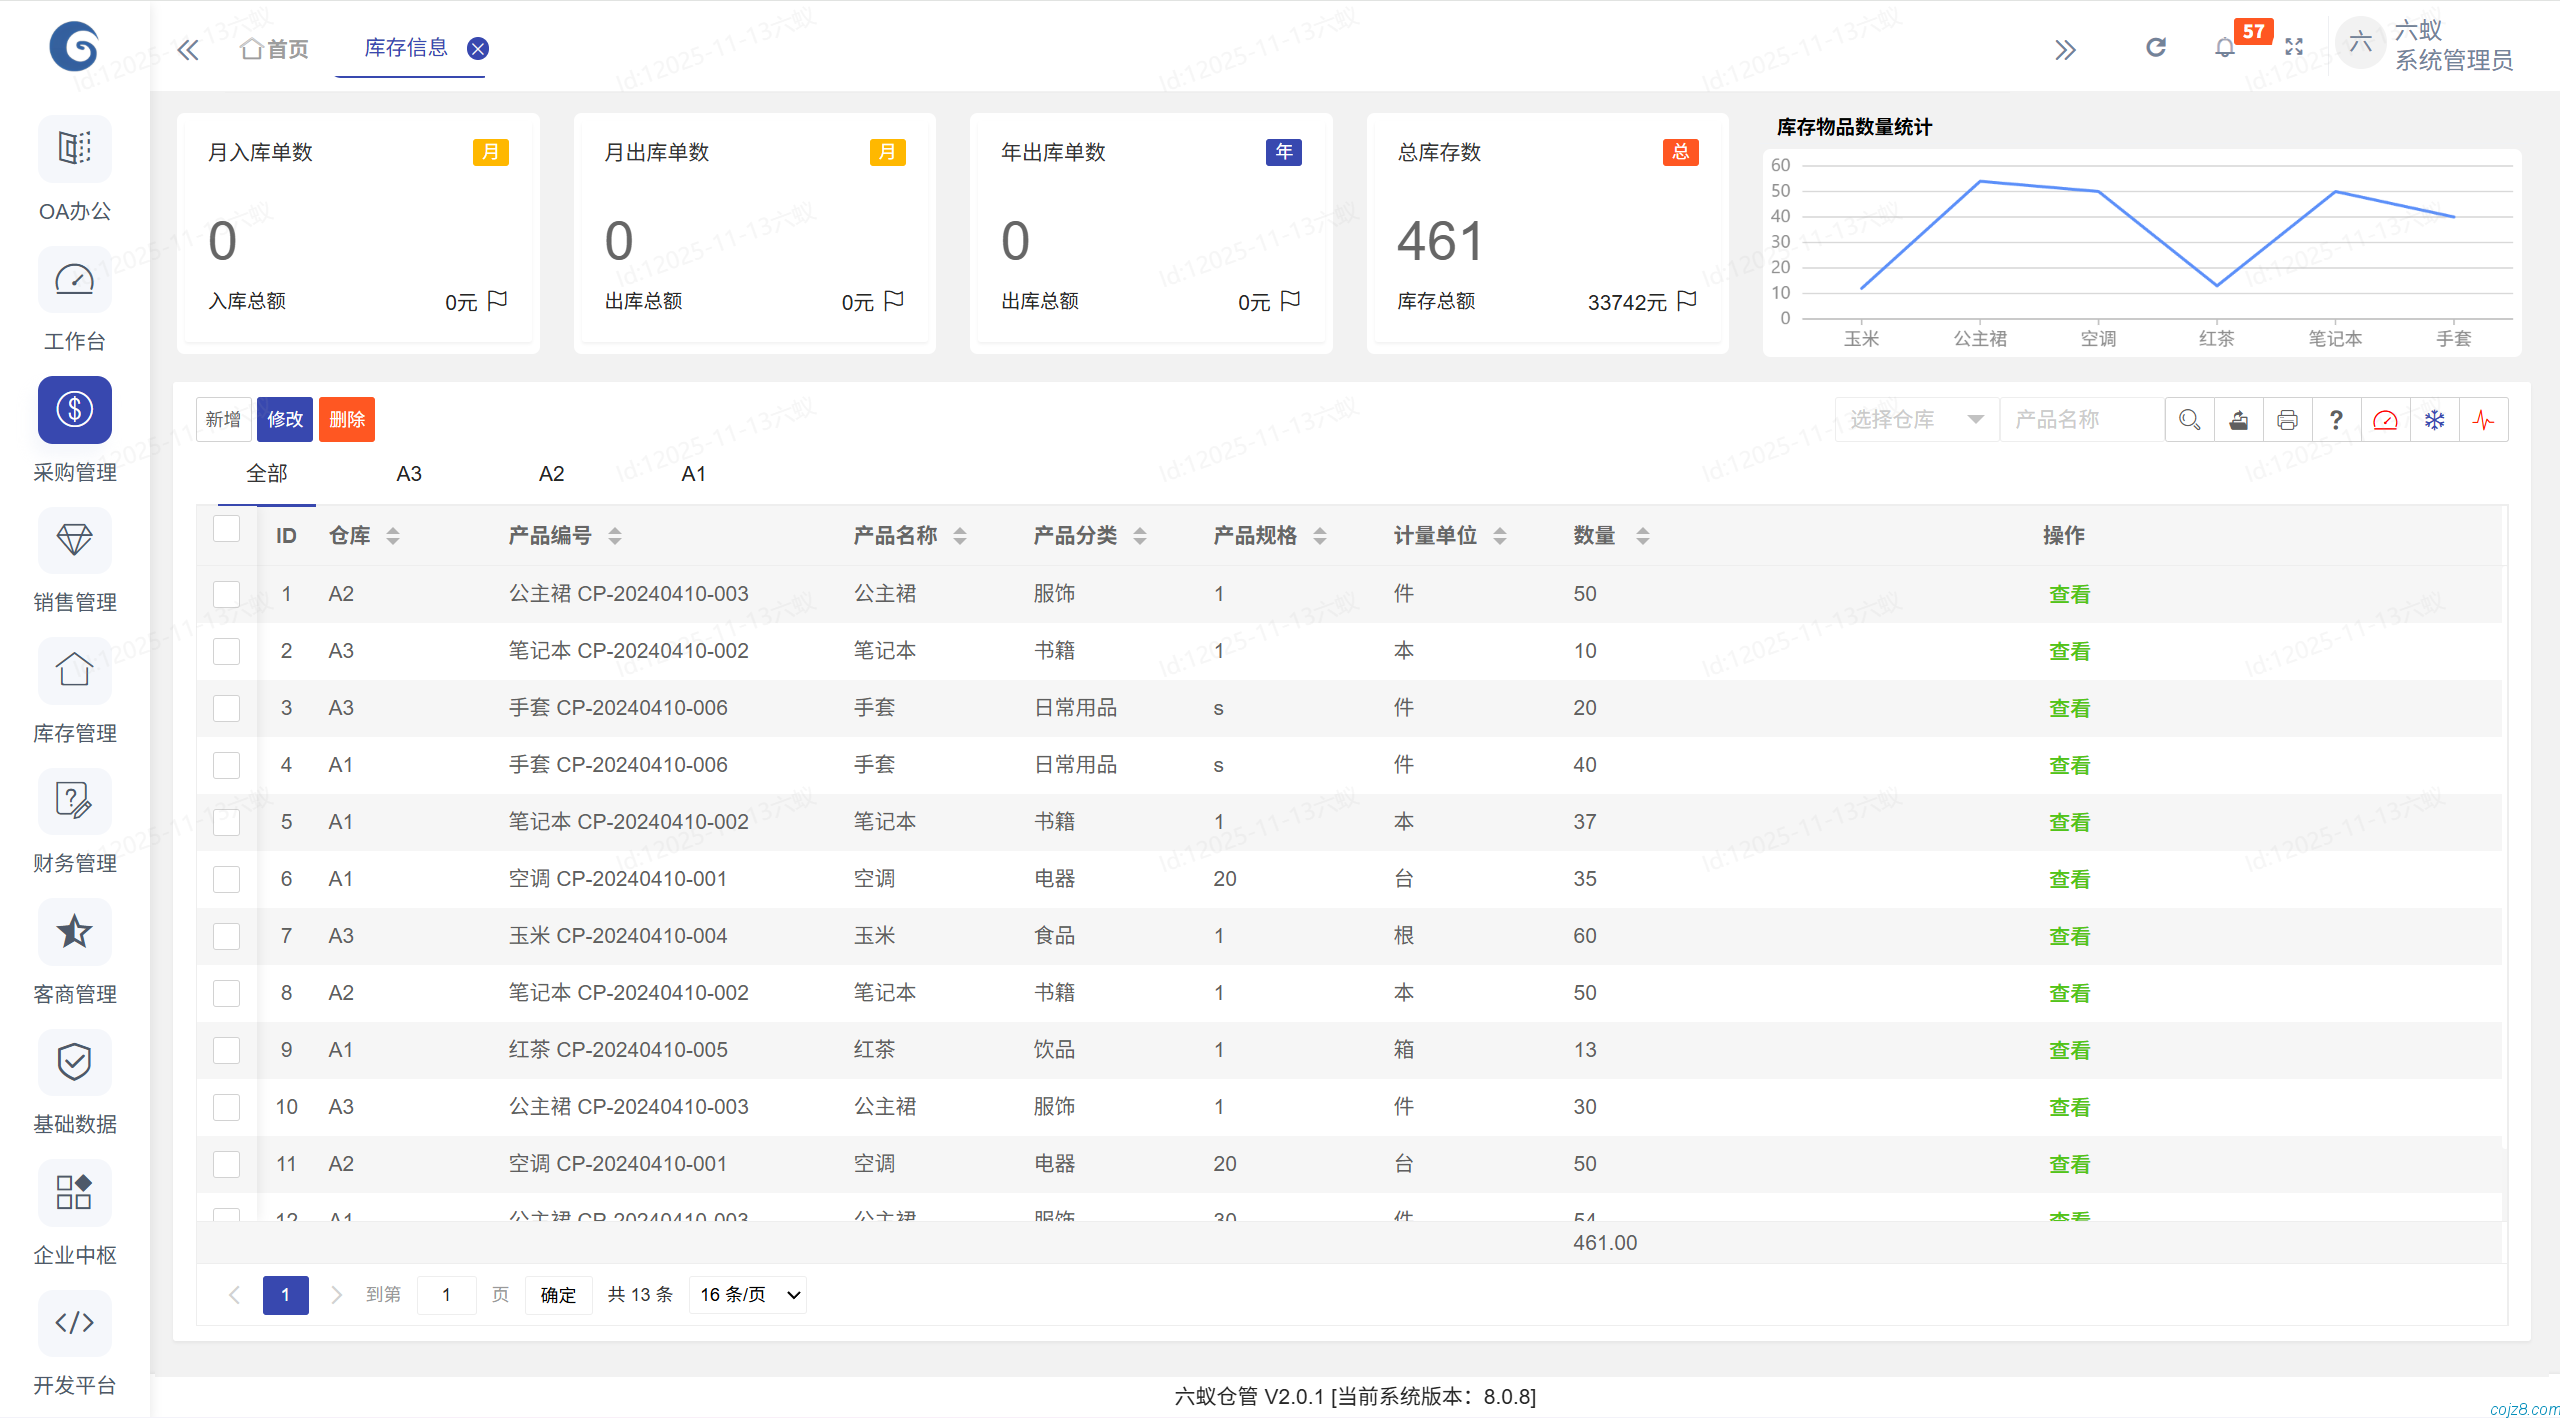This screenshot has width=2560, height=1418.
Task: Check the row checkbox for ID 1
Action: 227,593
